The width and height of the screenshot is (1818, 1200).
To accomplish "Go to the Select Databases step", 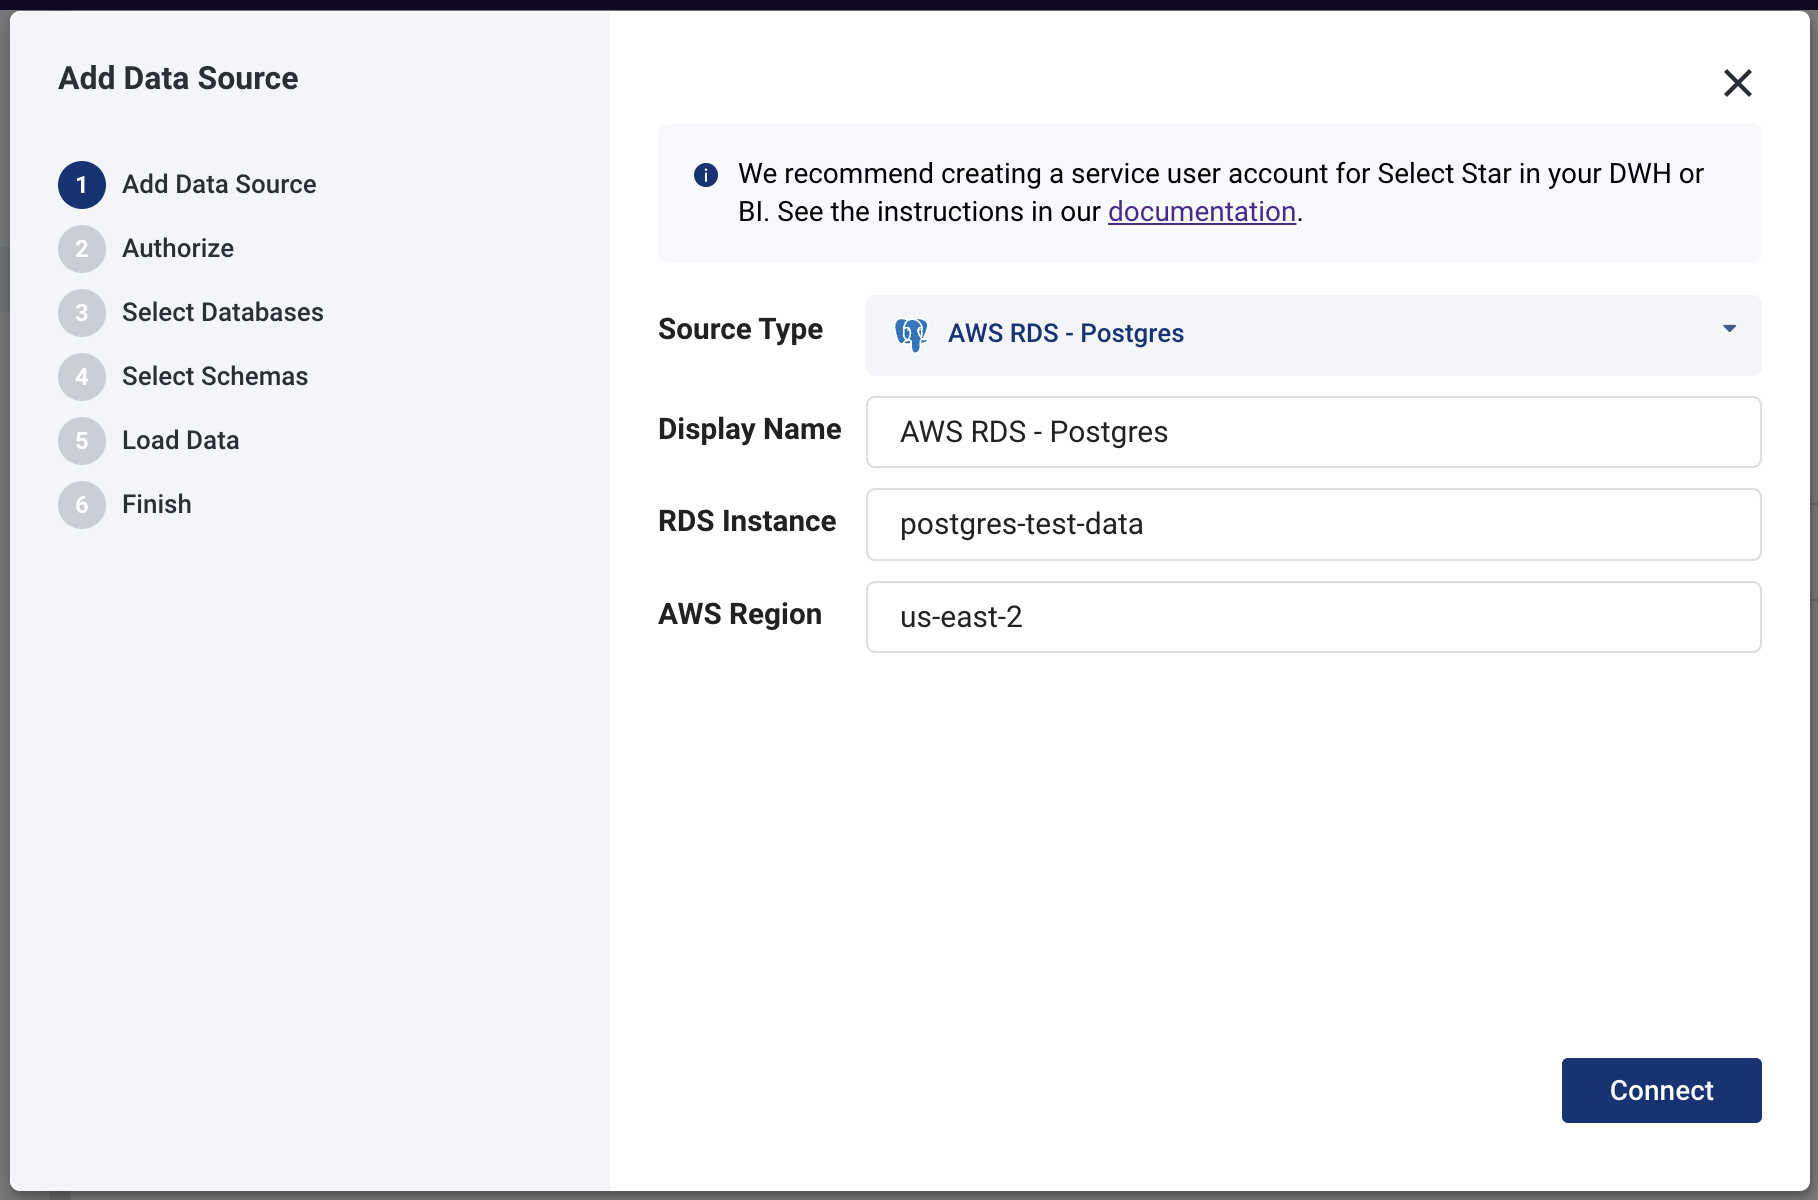I will [x=222, y=313].
